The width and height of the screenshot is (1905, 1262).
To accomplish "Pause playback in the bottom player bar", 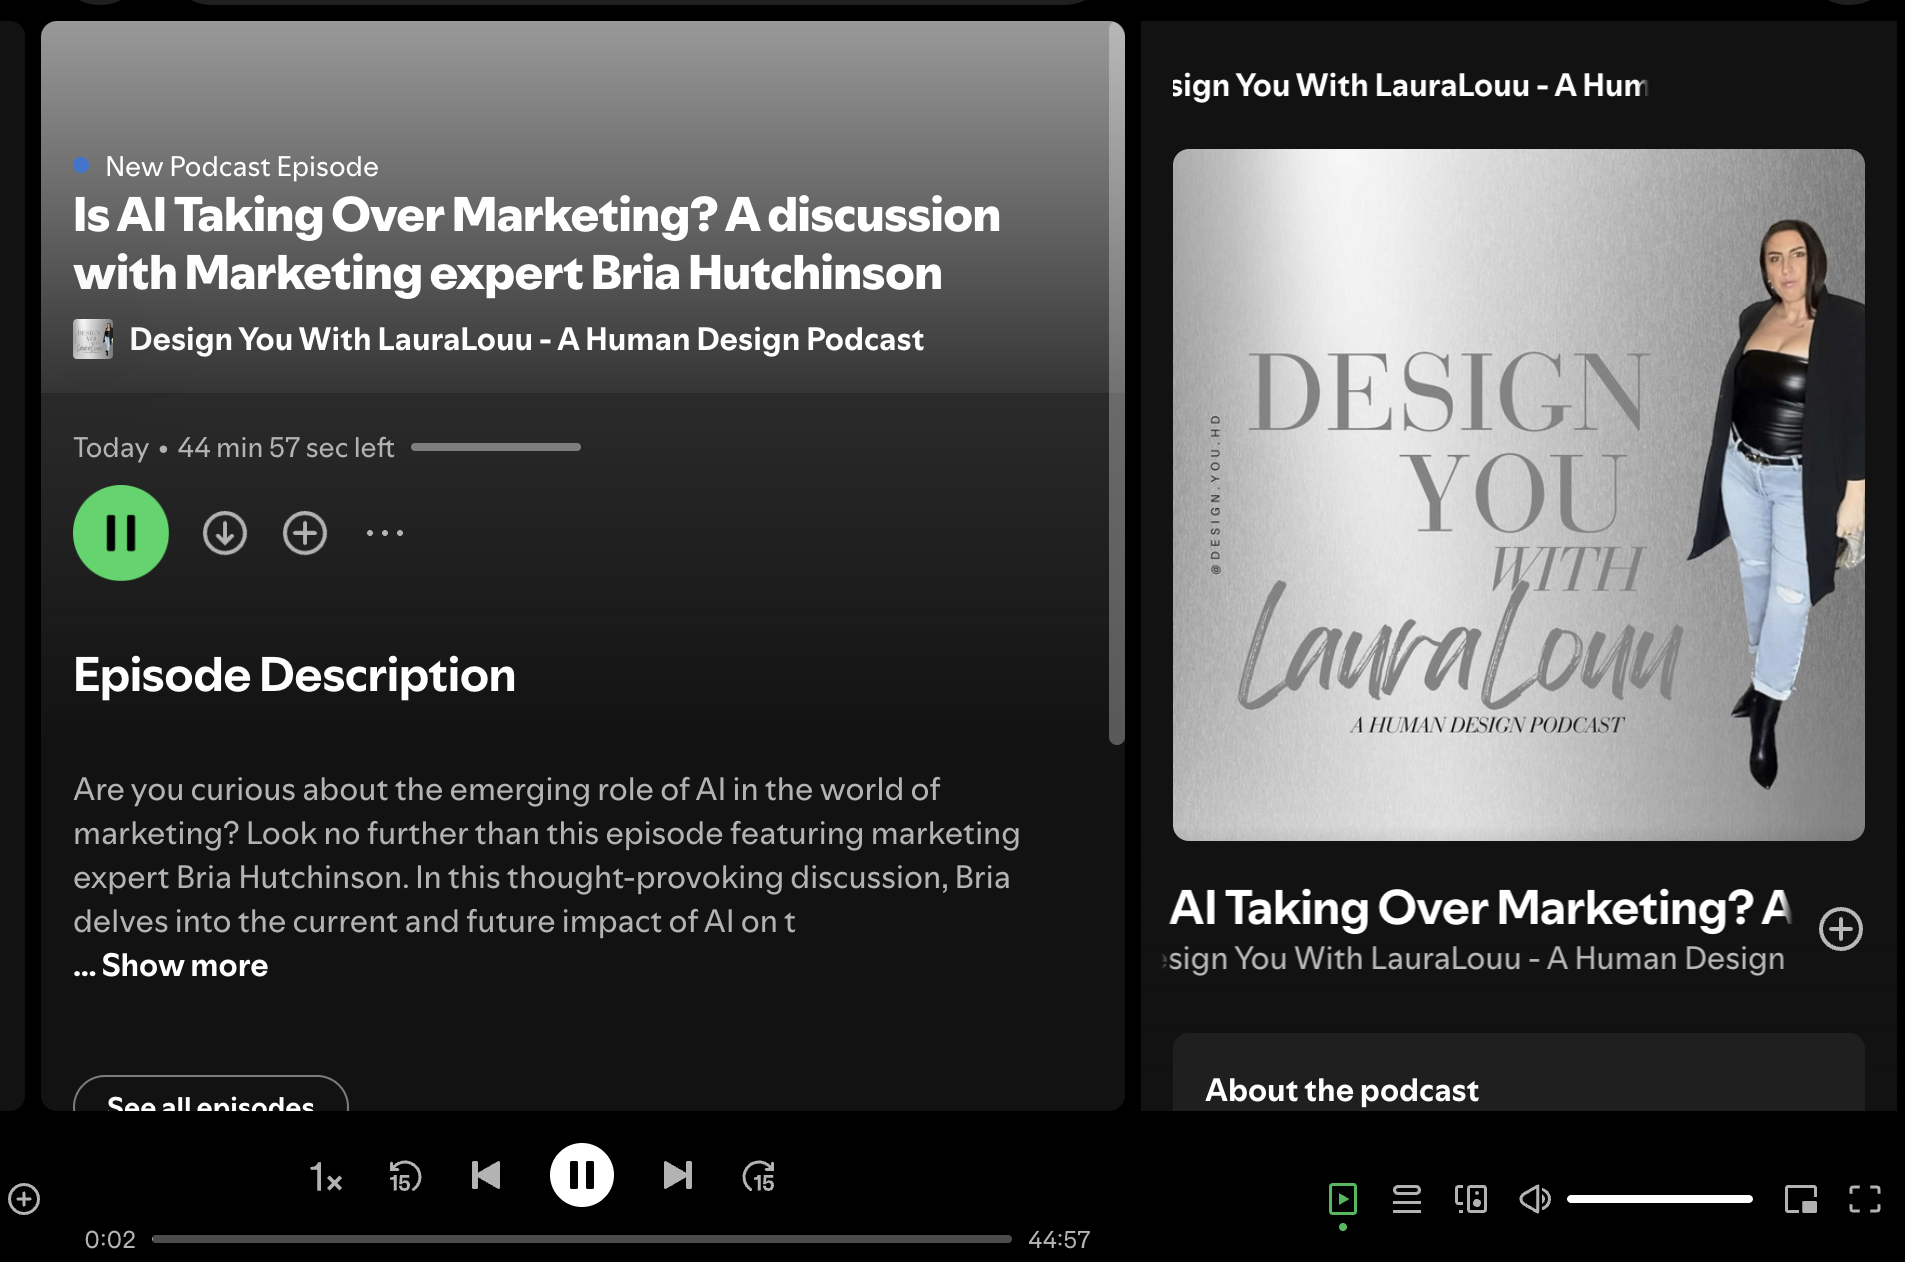I will [x=582, y=1175].
